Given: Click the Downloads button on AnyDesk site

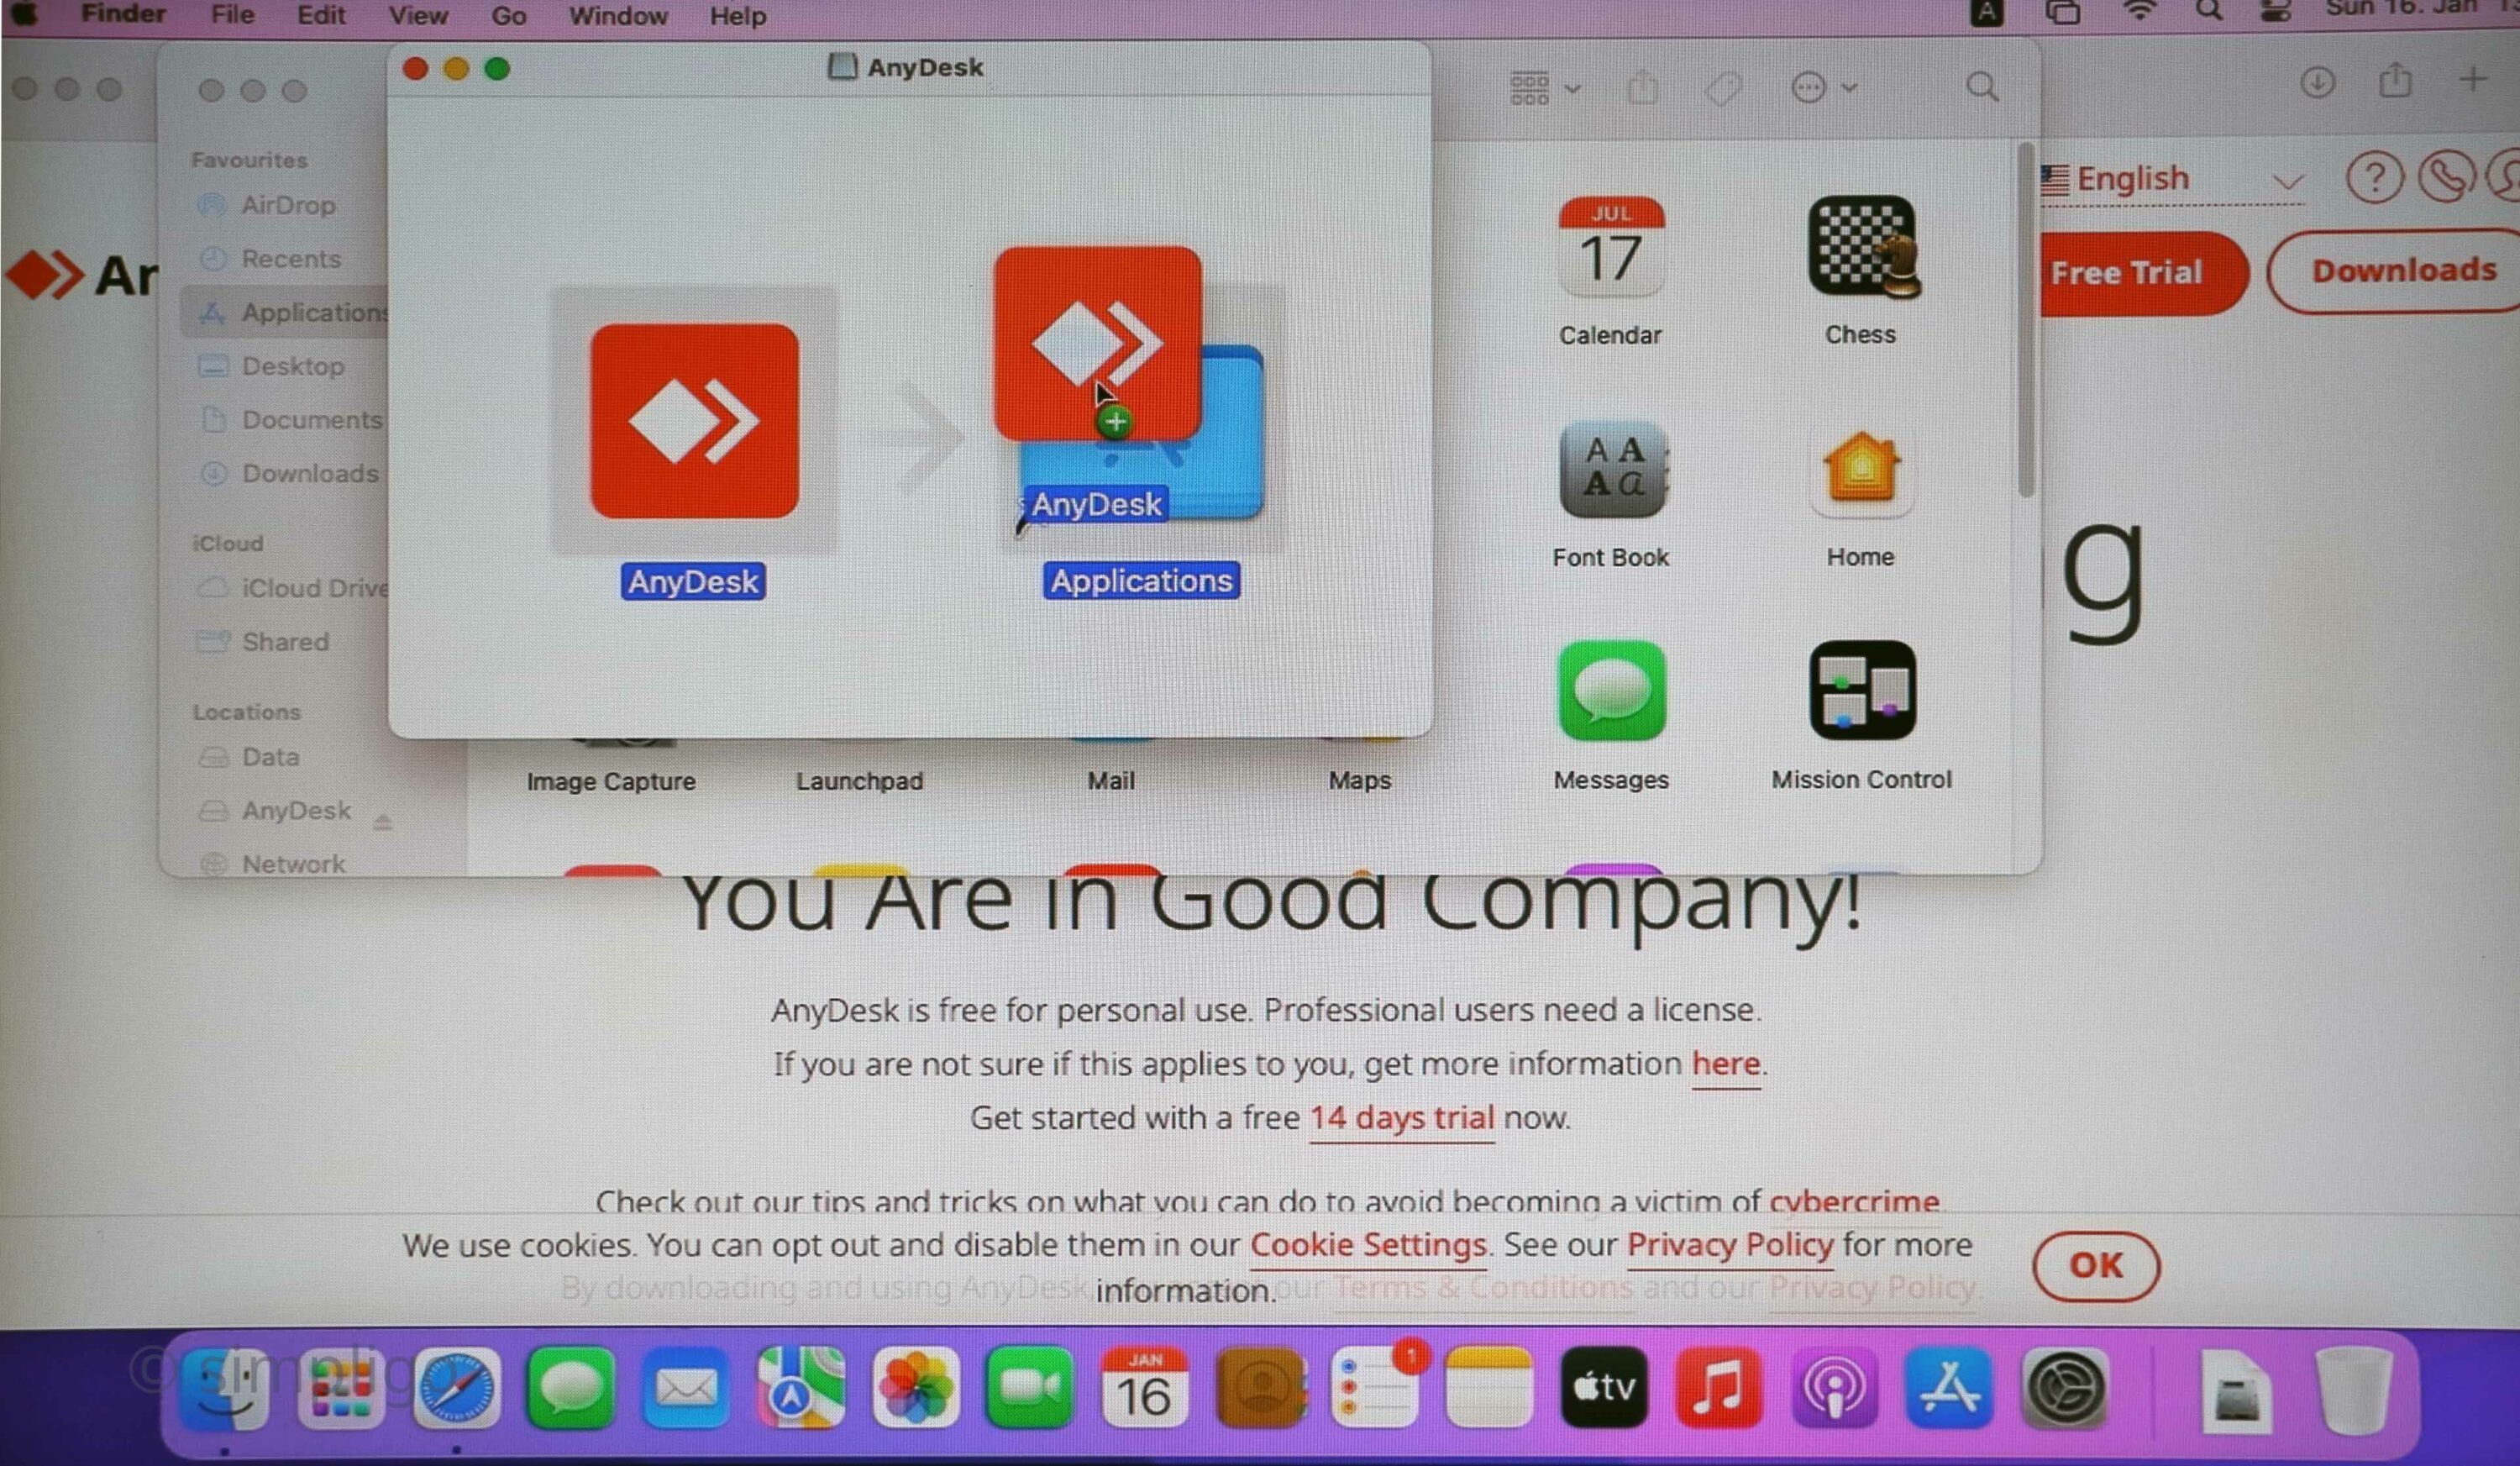Looking at the screenshot, I should coord(2407,271).
